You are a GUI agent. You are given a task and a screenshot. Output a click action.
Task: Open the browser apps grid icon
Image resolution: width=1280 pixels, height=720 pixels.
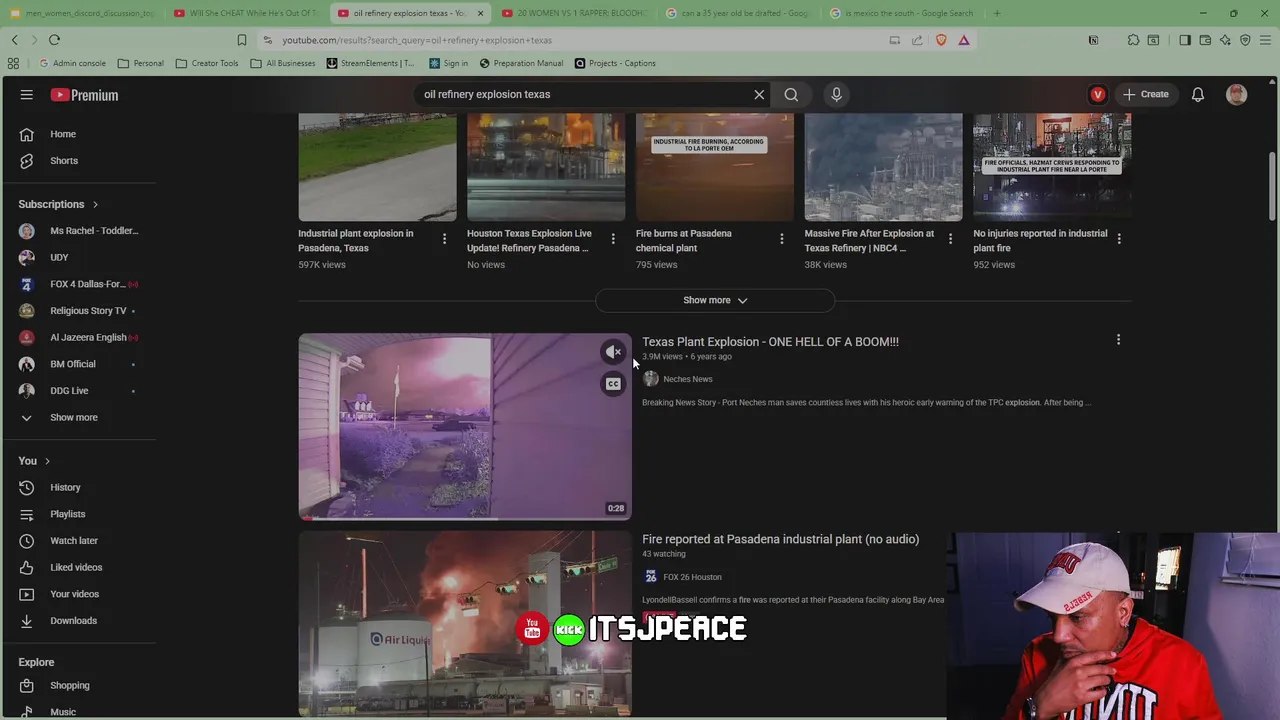click(x=13, y=63)
